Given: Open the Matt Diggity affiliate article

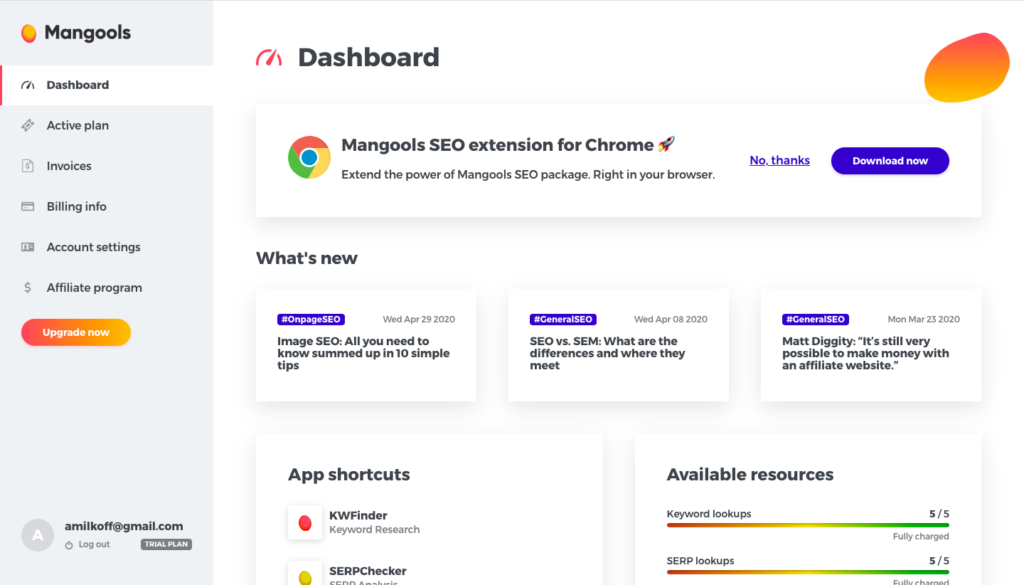Looking at the screenshot, I should point(865,353).
